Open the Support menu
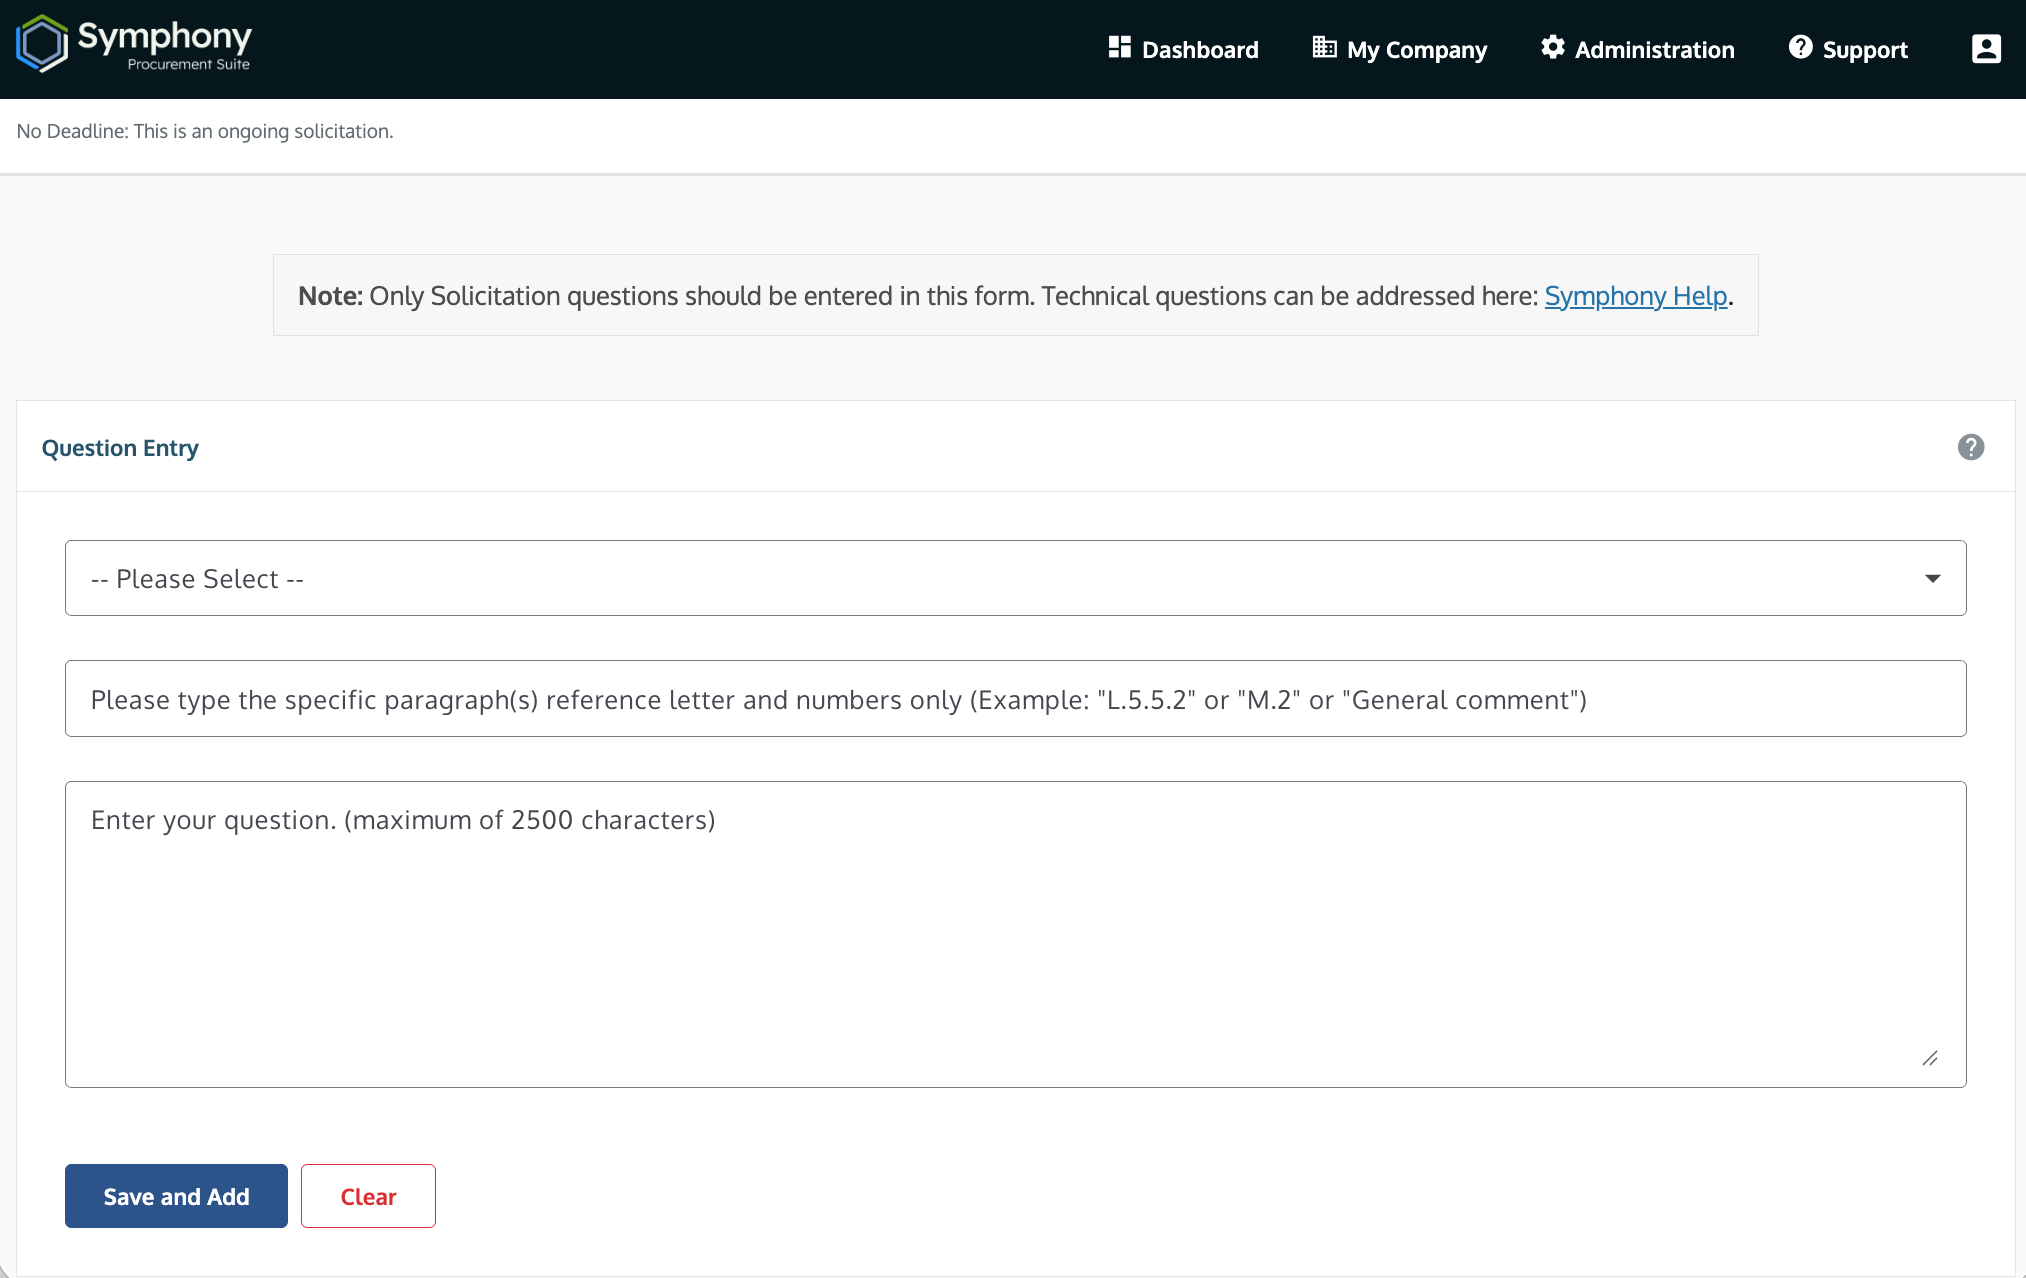This screenshot has height=1278, width=2026. point(1848,49)
